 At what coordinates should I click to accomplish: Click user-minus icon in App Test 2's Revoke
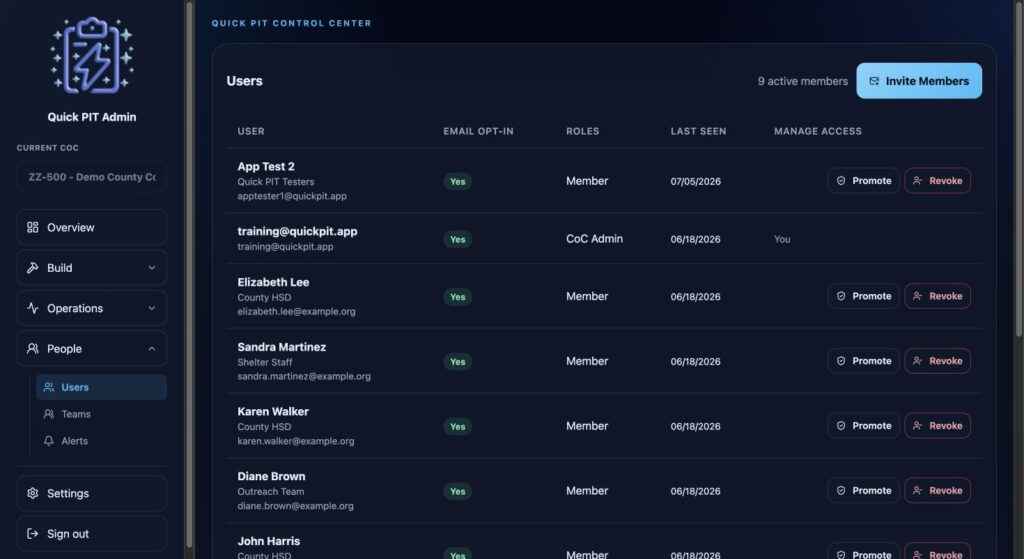tap(918, 181)
